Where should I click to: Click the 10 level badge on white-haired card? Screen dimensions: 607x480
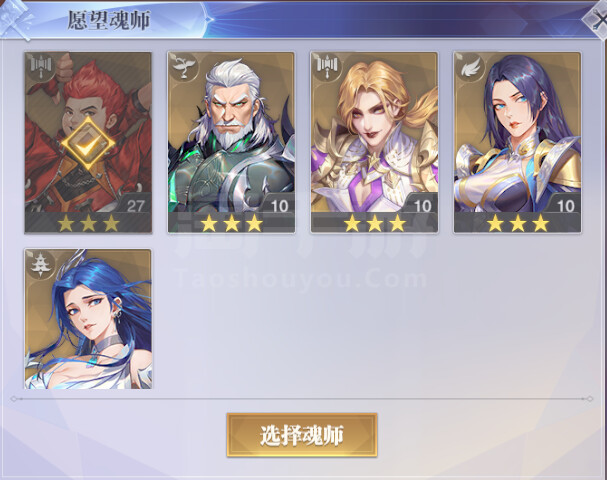pyautogui.click(x=279, y=205)
